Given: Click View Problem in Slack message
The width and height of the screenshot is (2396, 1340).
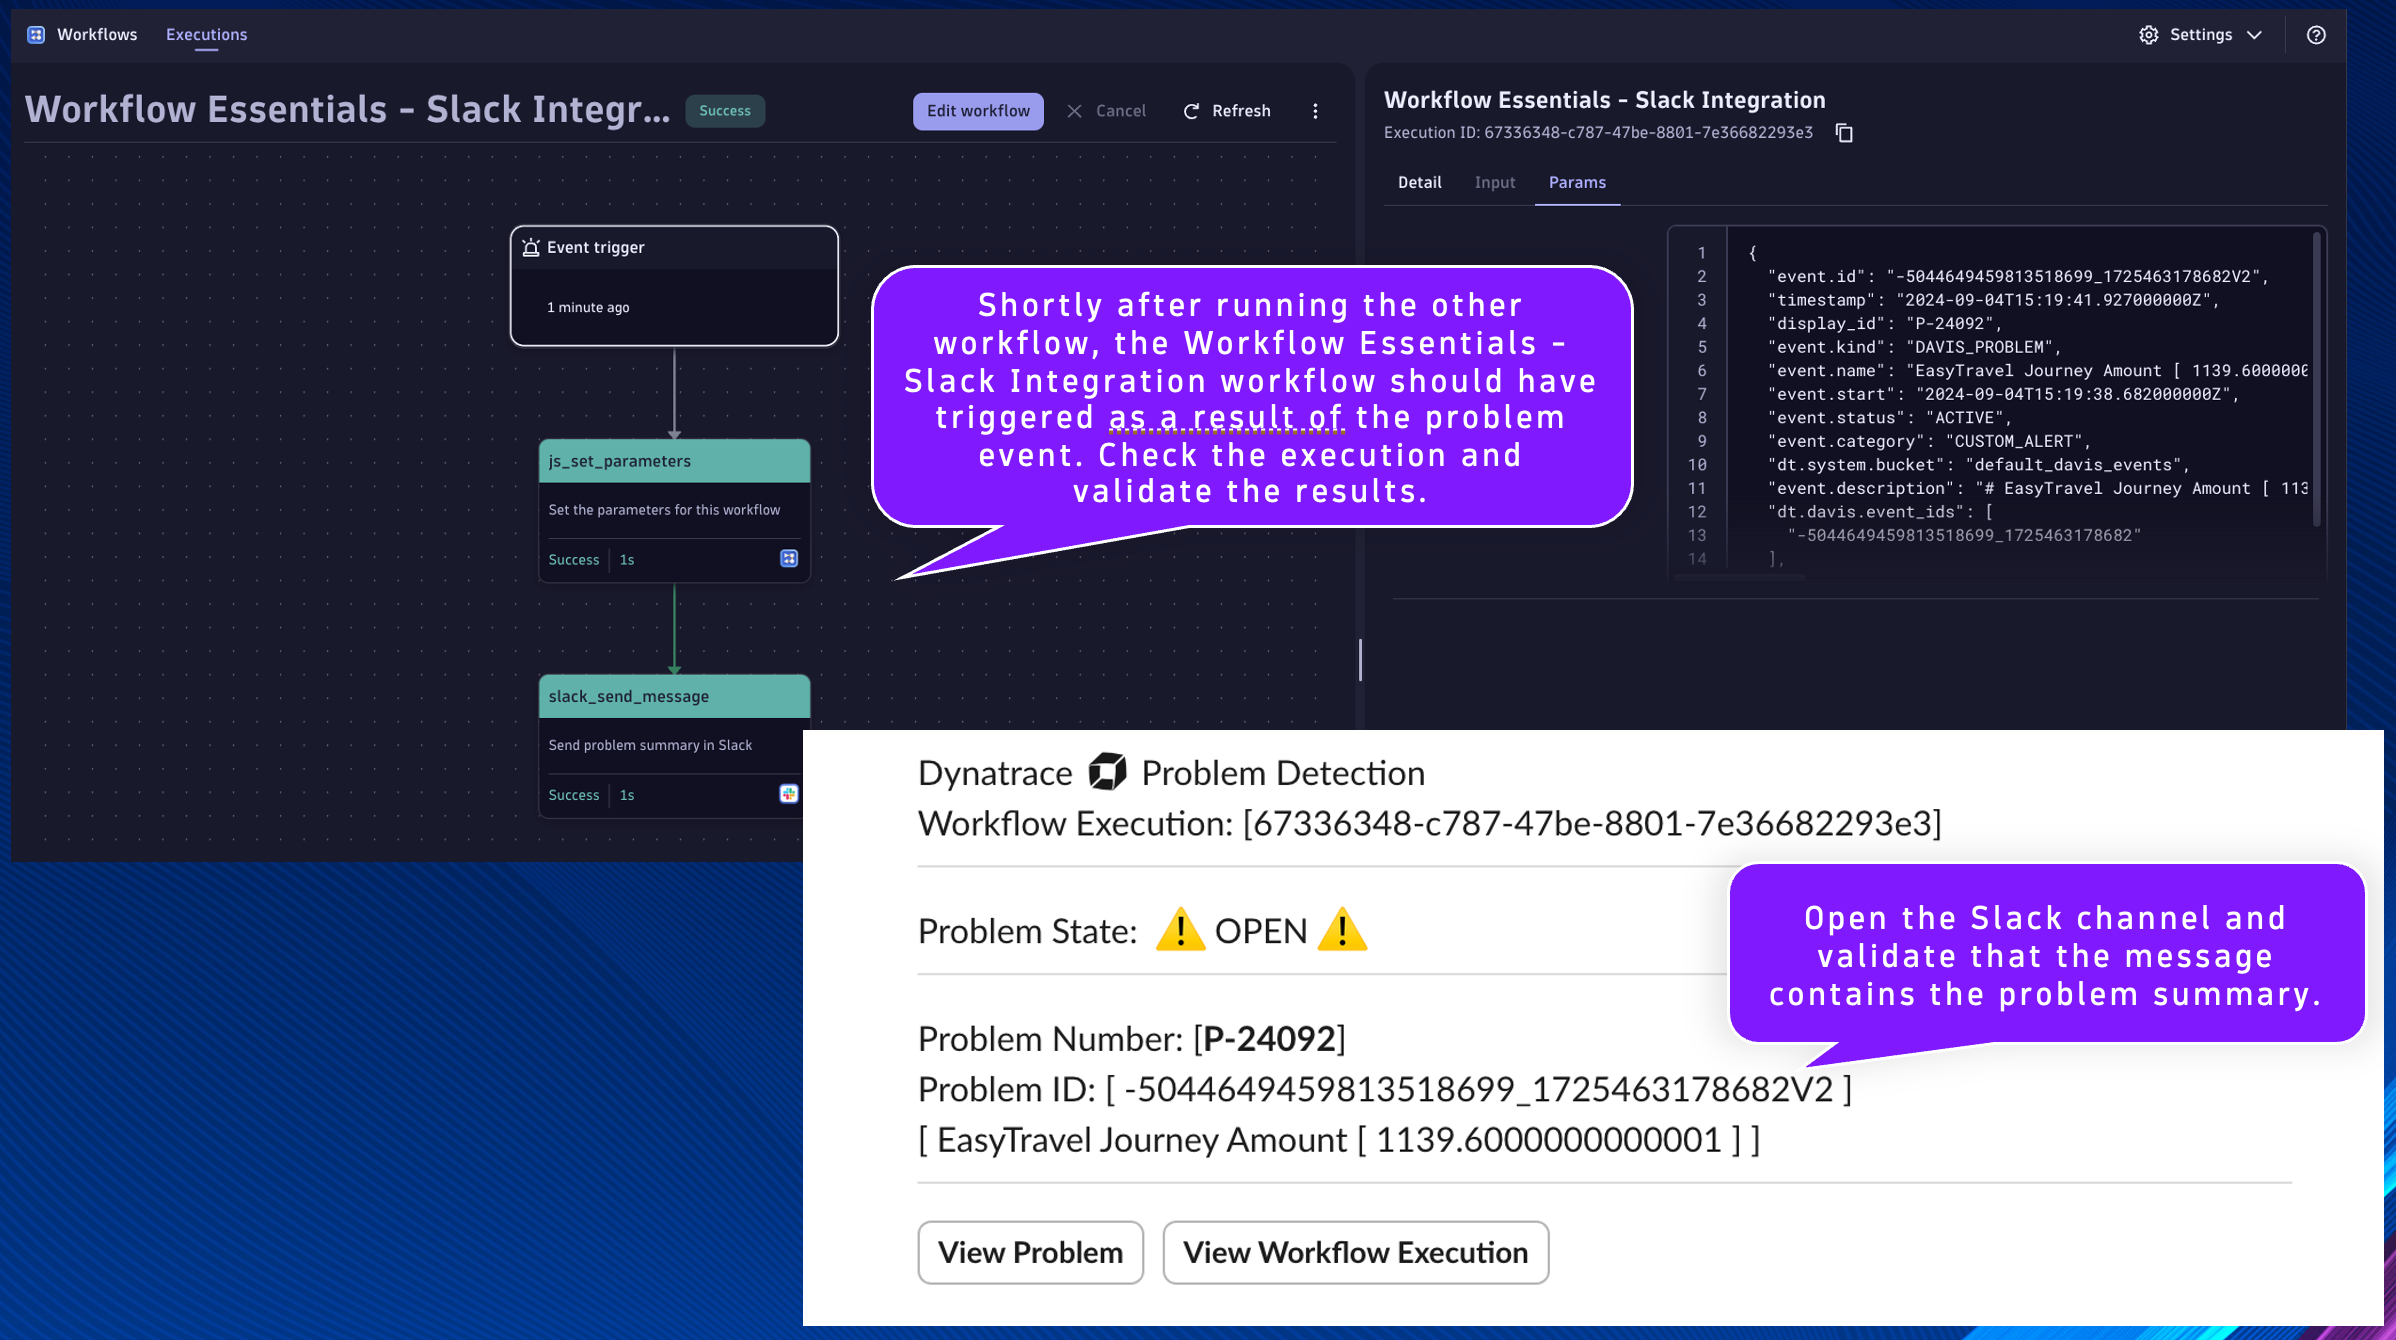Looking at the screenshot, I should [1030, 1252].
